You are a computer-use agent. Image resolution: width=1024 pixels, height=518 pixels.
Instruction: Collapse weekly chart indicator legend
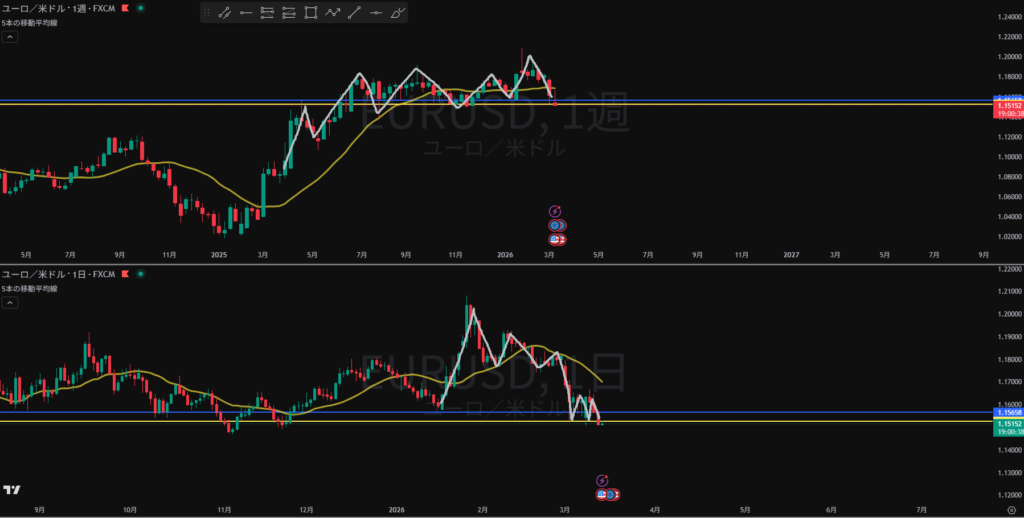click(9, 36)
